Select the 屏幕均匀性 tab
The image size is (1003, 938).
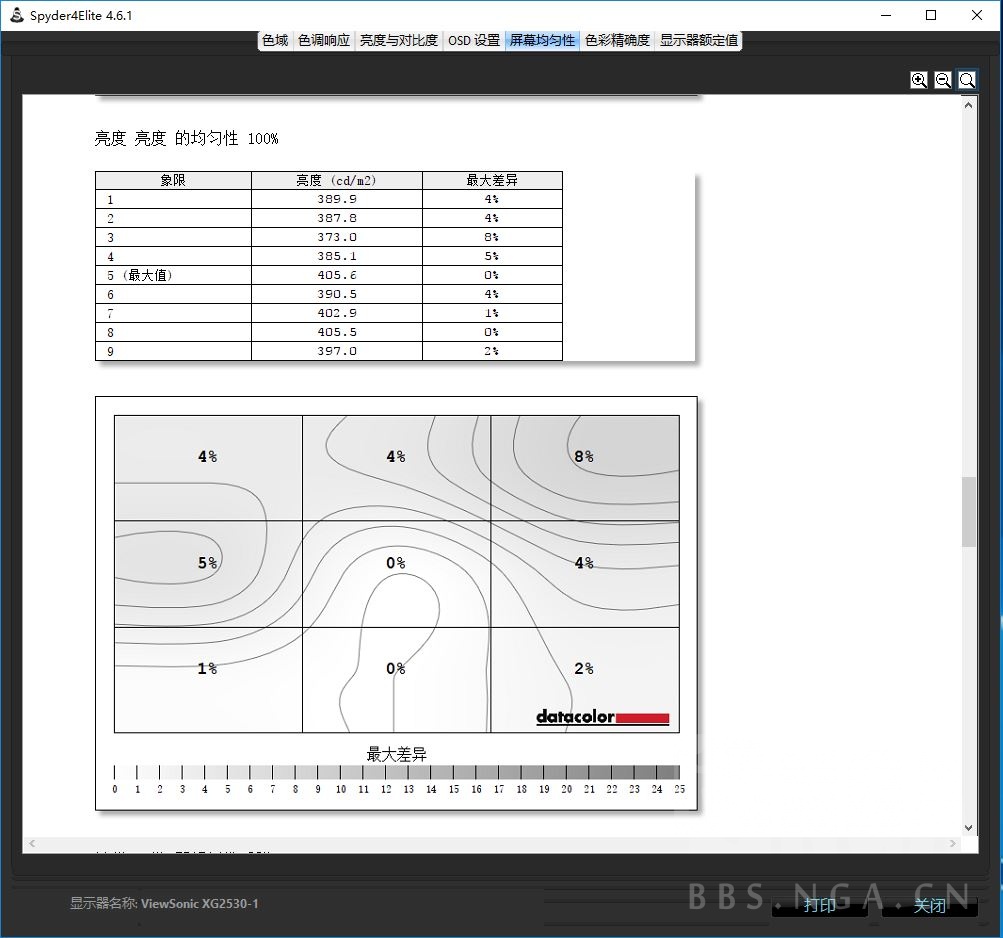coord(542,40)
